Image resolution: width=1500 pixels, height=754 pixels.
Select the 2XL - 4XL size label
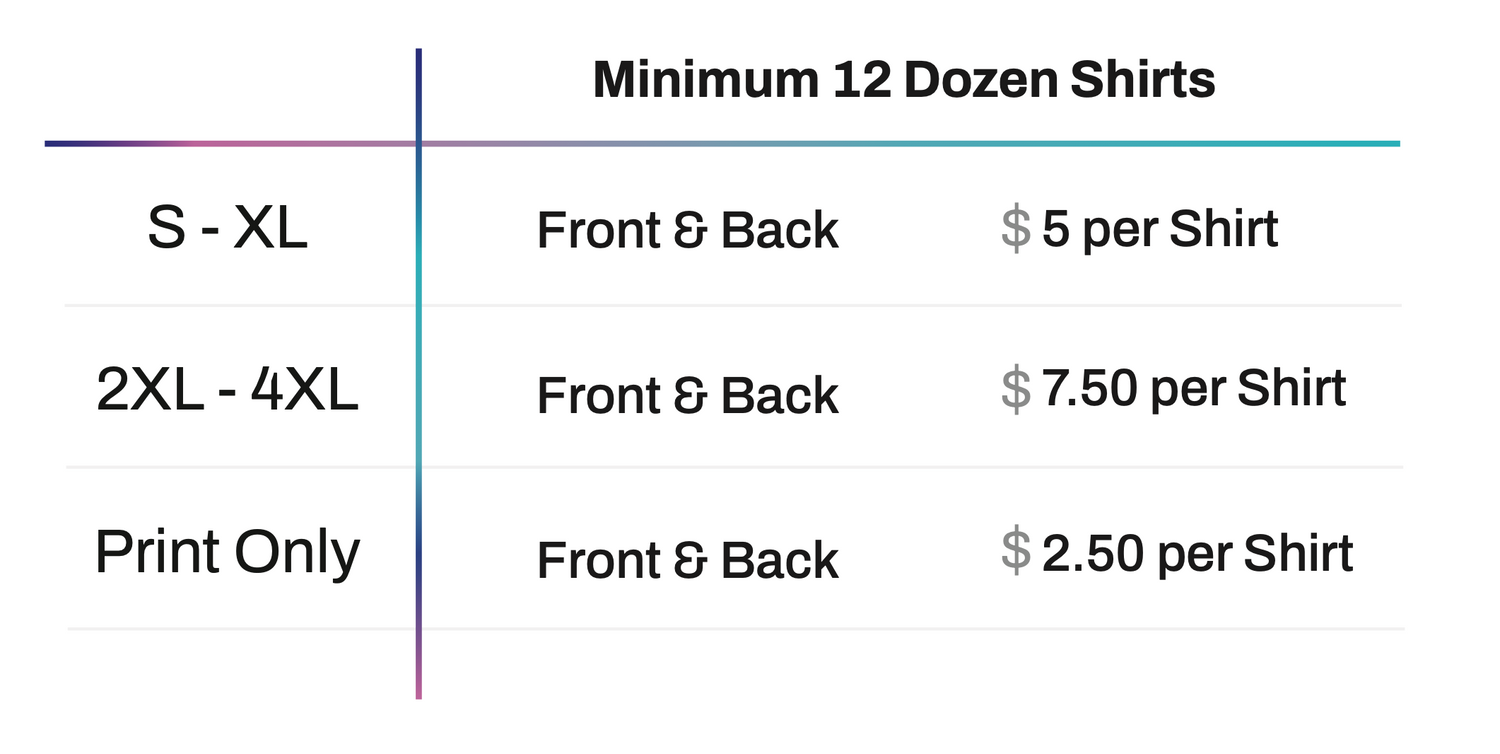[227, 391]
